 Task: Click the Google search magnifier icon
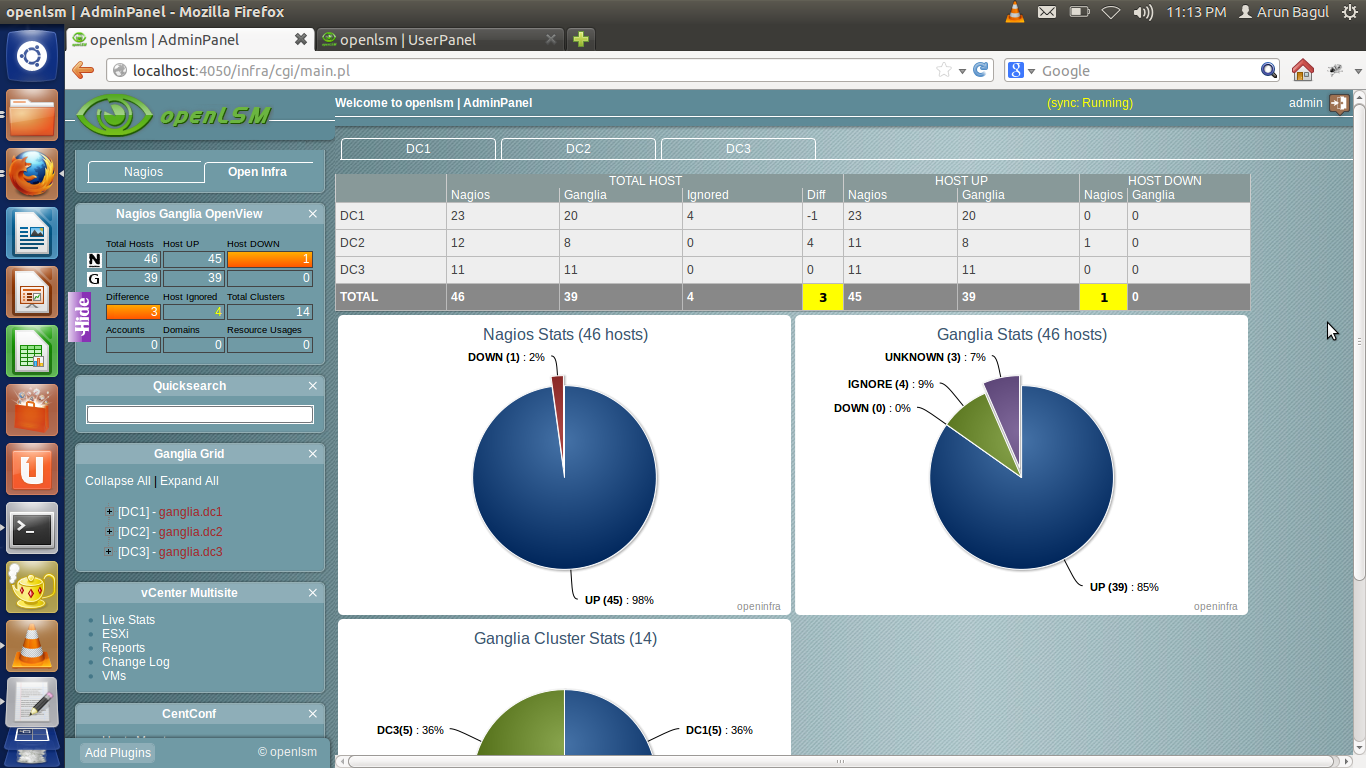pyautogui.click(x=1268, y=70)
